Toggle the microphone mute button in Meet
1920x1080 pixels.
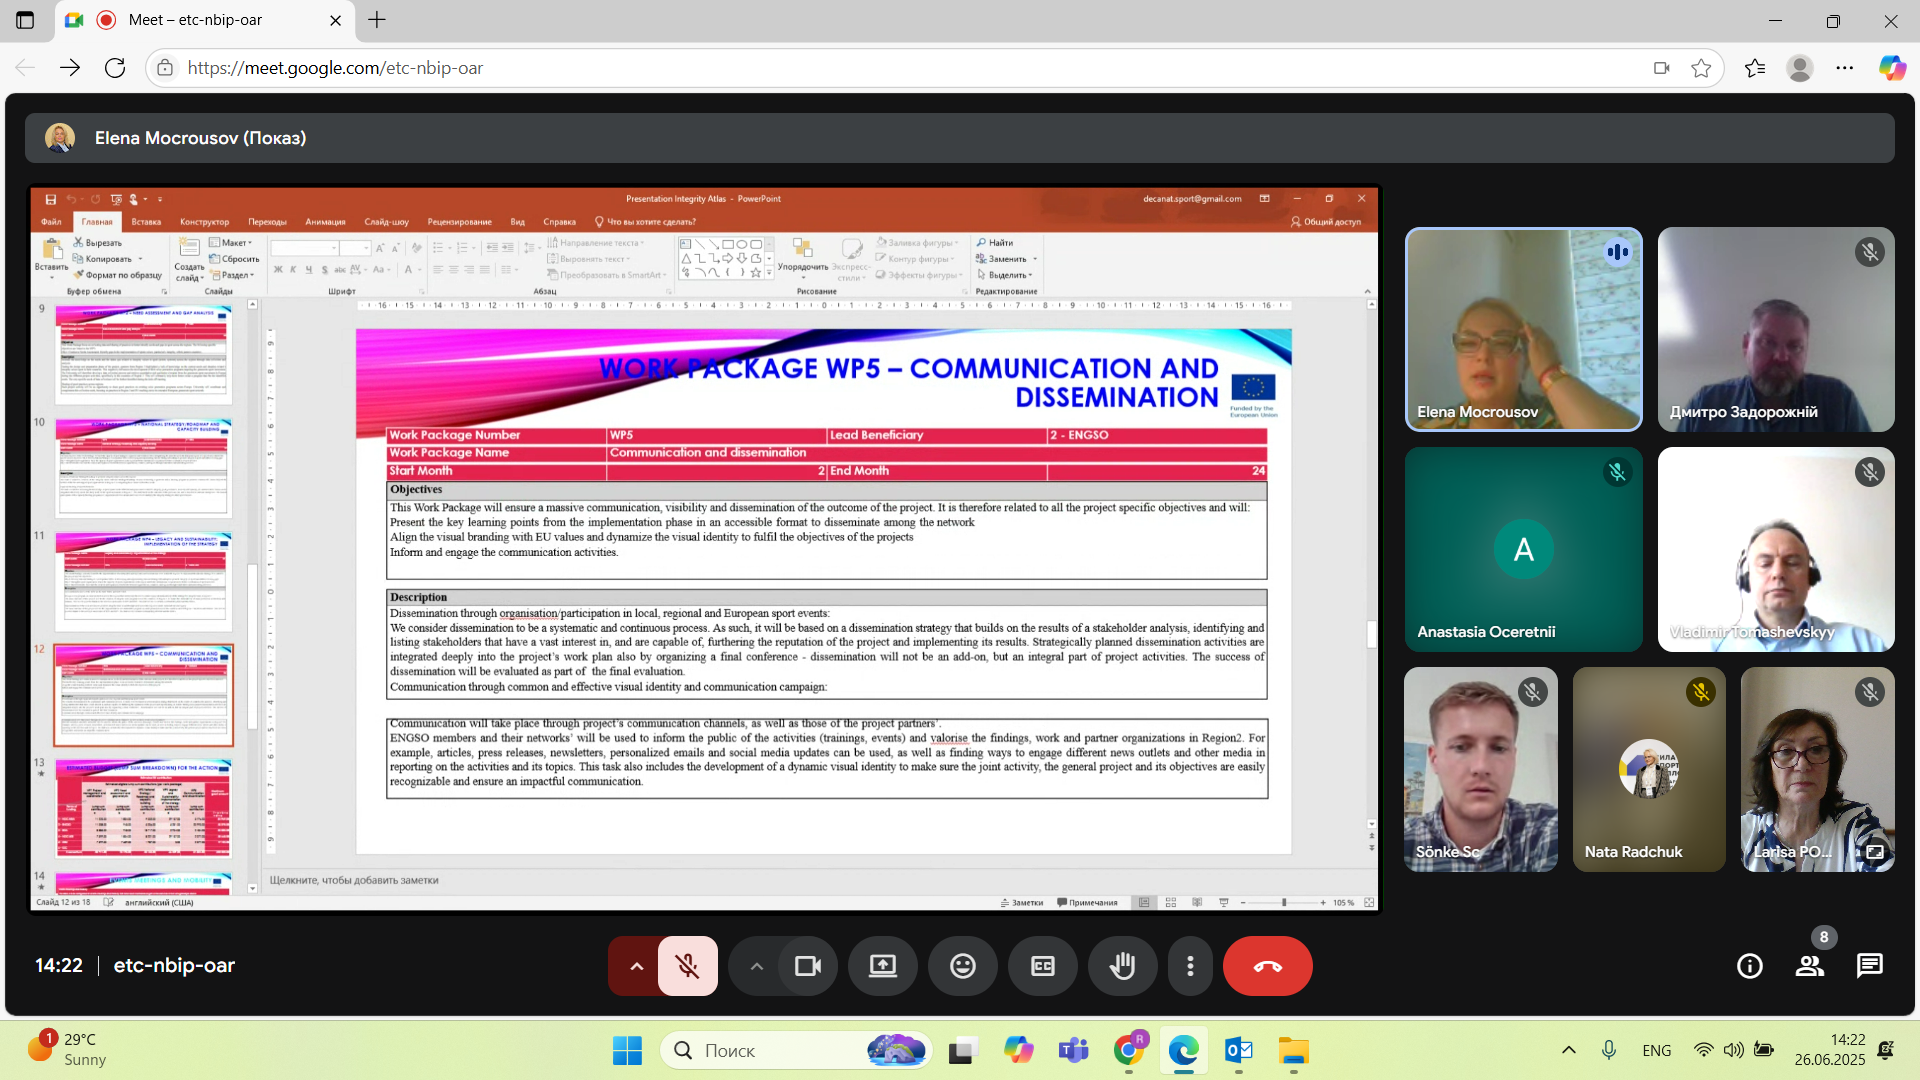click(687, 966)
